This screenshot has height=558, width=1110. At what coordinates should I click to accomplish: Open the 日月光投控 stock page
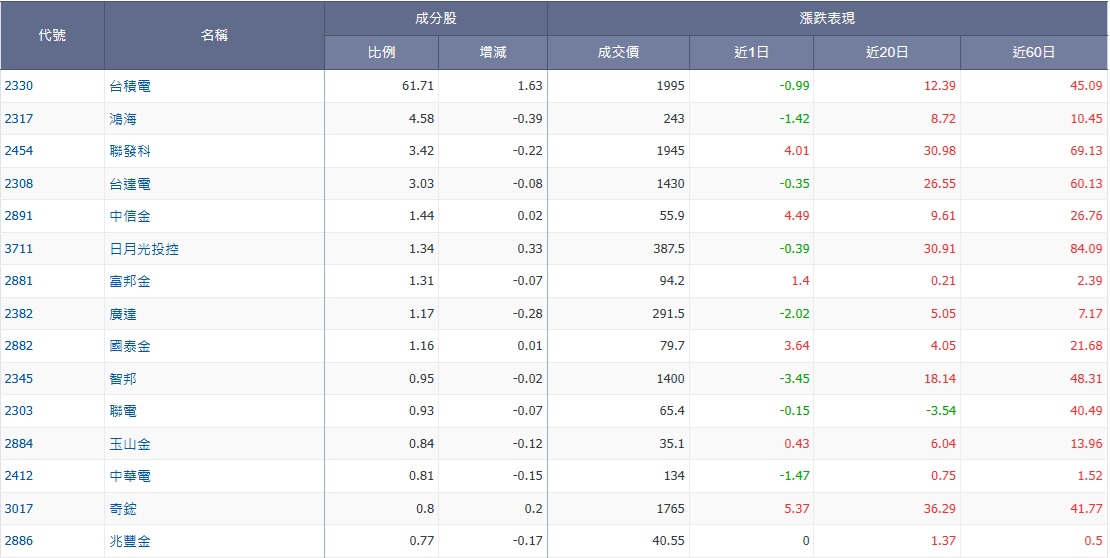click(x=144, y=249)
